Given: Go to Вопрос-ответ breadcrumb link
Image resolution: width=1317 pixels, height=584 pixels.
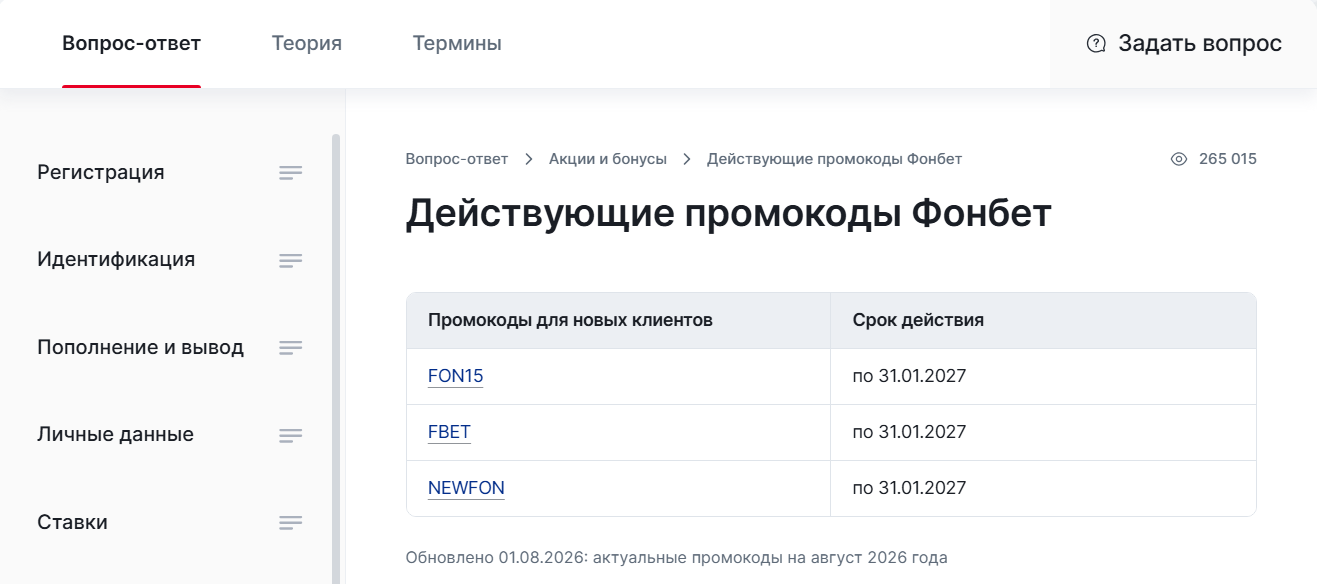Looking at the screenshot, I should 457,159.
